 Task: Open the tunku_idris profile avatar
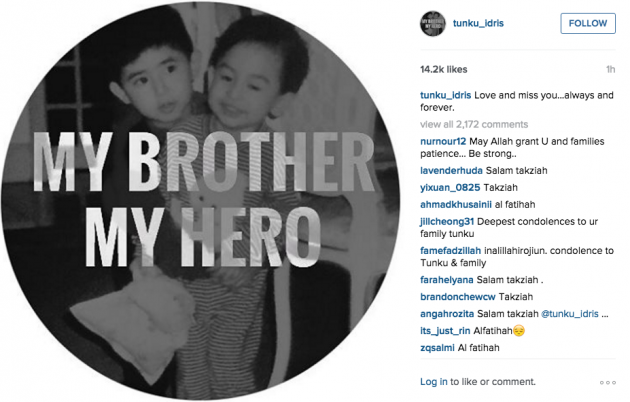(433, 23)
